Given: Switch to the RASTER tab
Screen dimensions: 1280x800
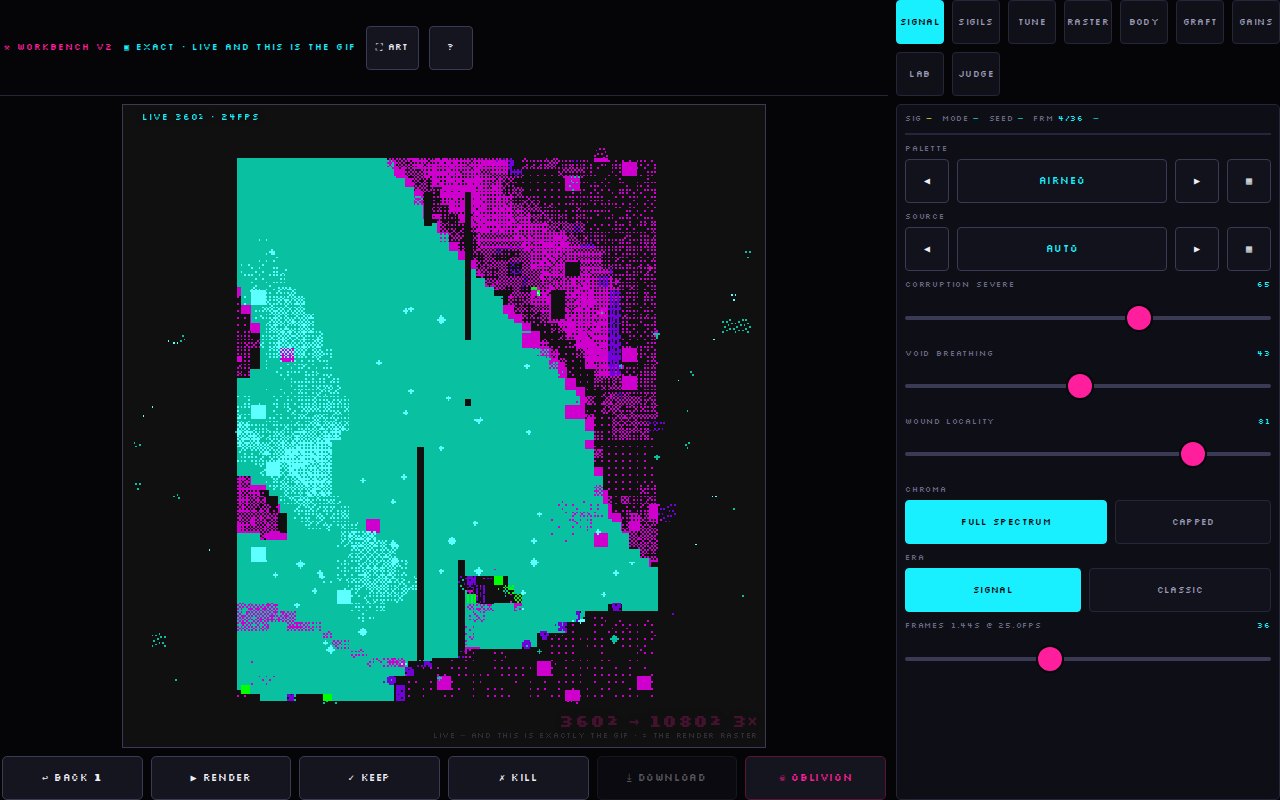Looking at the screenshot, I should click(1088, 22).
